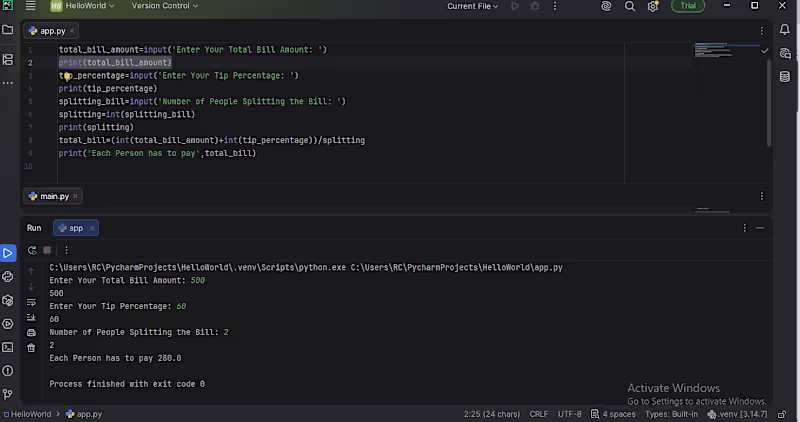Change the 4 spaces indent setting
Viewport: 800px width, 422px height.
click(613, 414)
